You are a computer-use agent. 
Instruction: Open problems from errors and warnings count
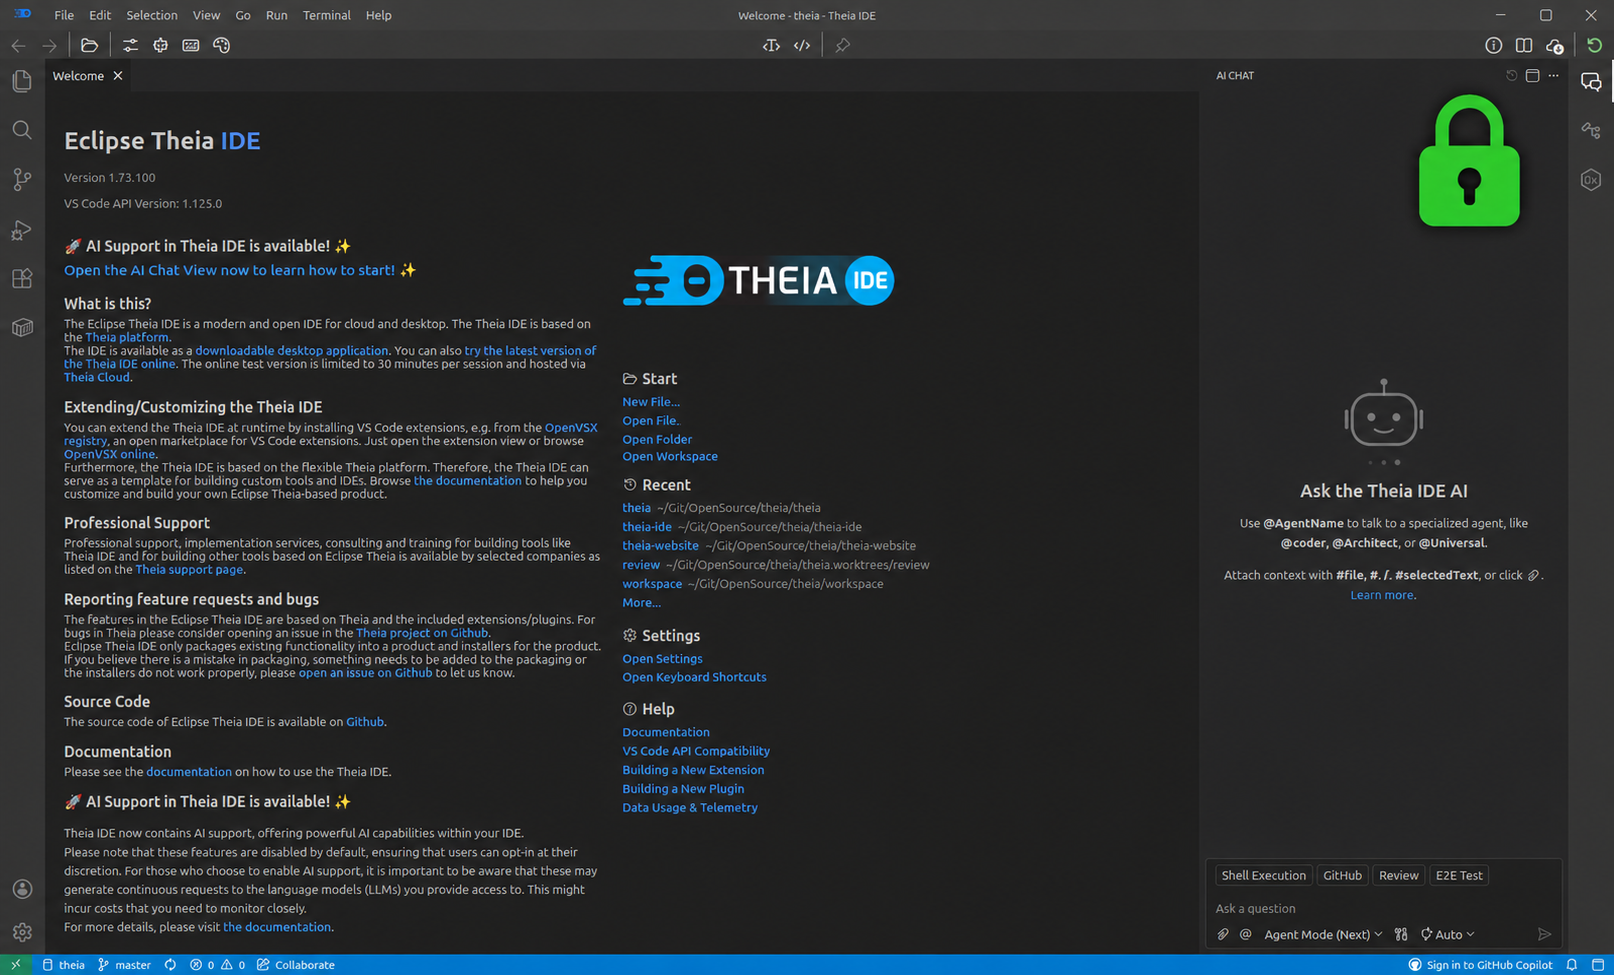point(217,965)
